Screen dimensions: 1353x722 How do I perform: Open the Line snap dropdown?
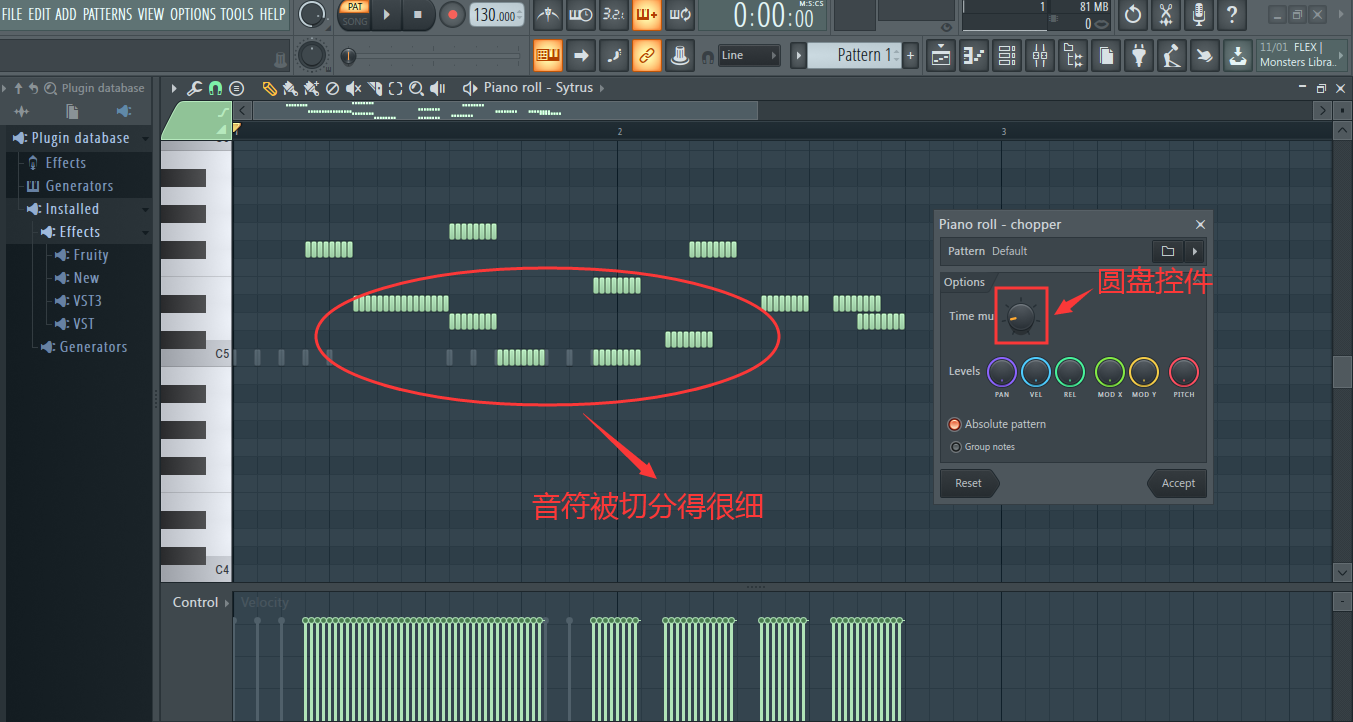point(748,56)
